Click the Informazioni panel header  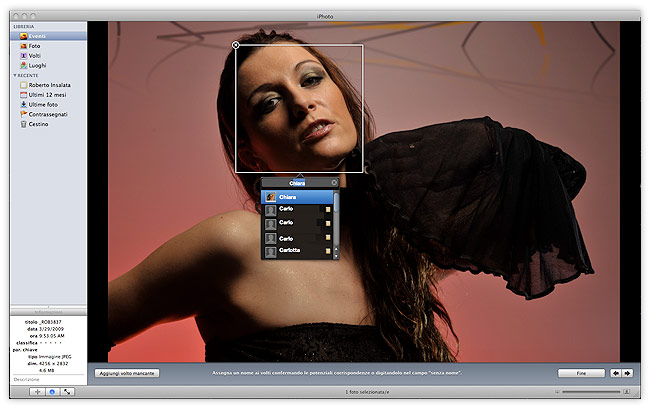pos(49,312)
